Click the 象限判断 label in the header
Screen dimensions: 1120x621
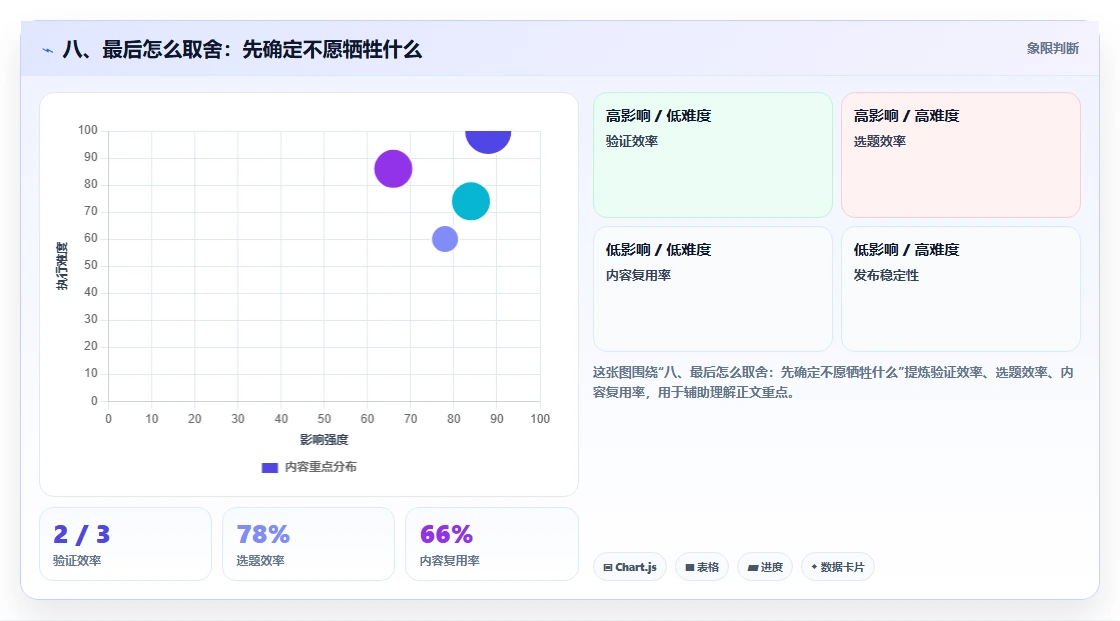coord(1052,49)
